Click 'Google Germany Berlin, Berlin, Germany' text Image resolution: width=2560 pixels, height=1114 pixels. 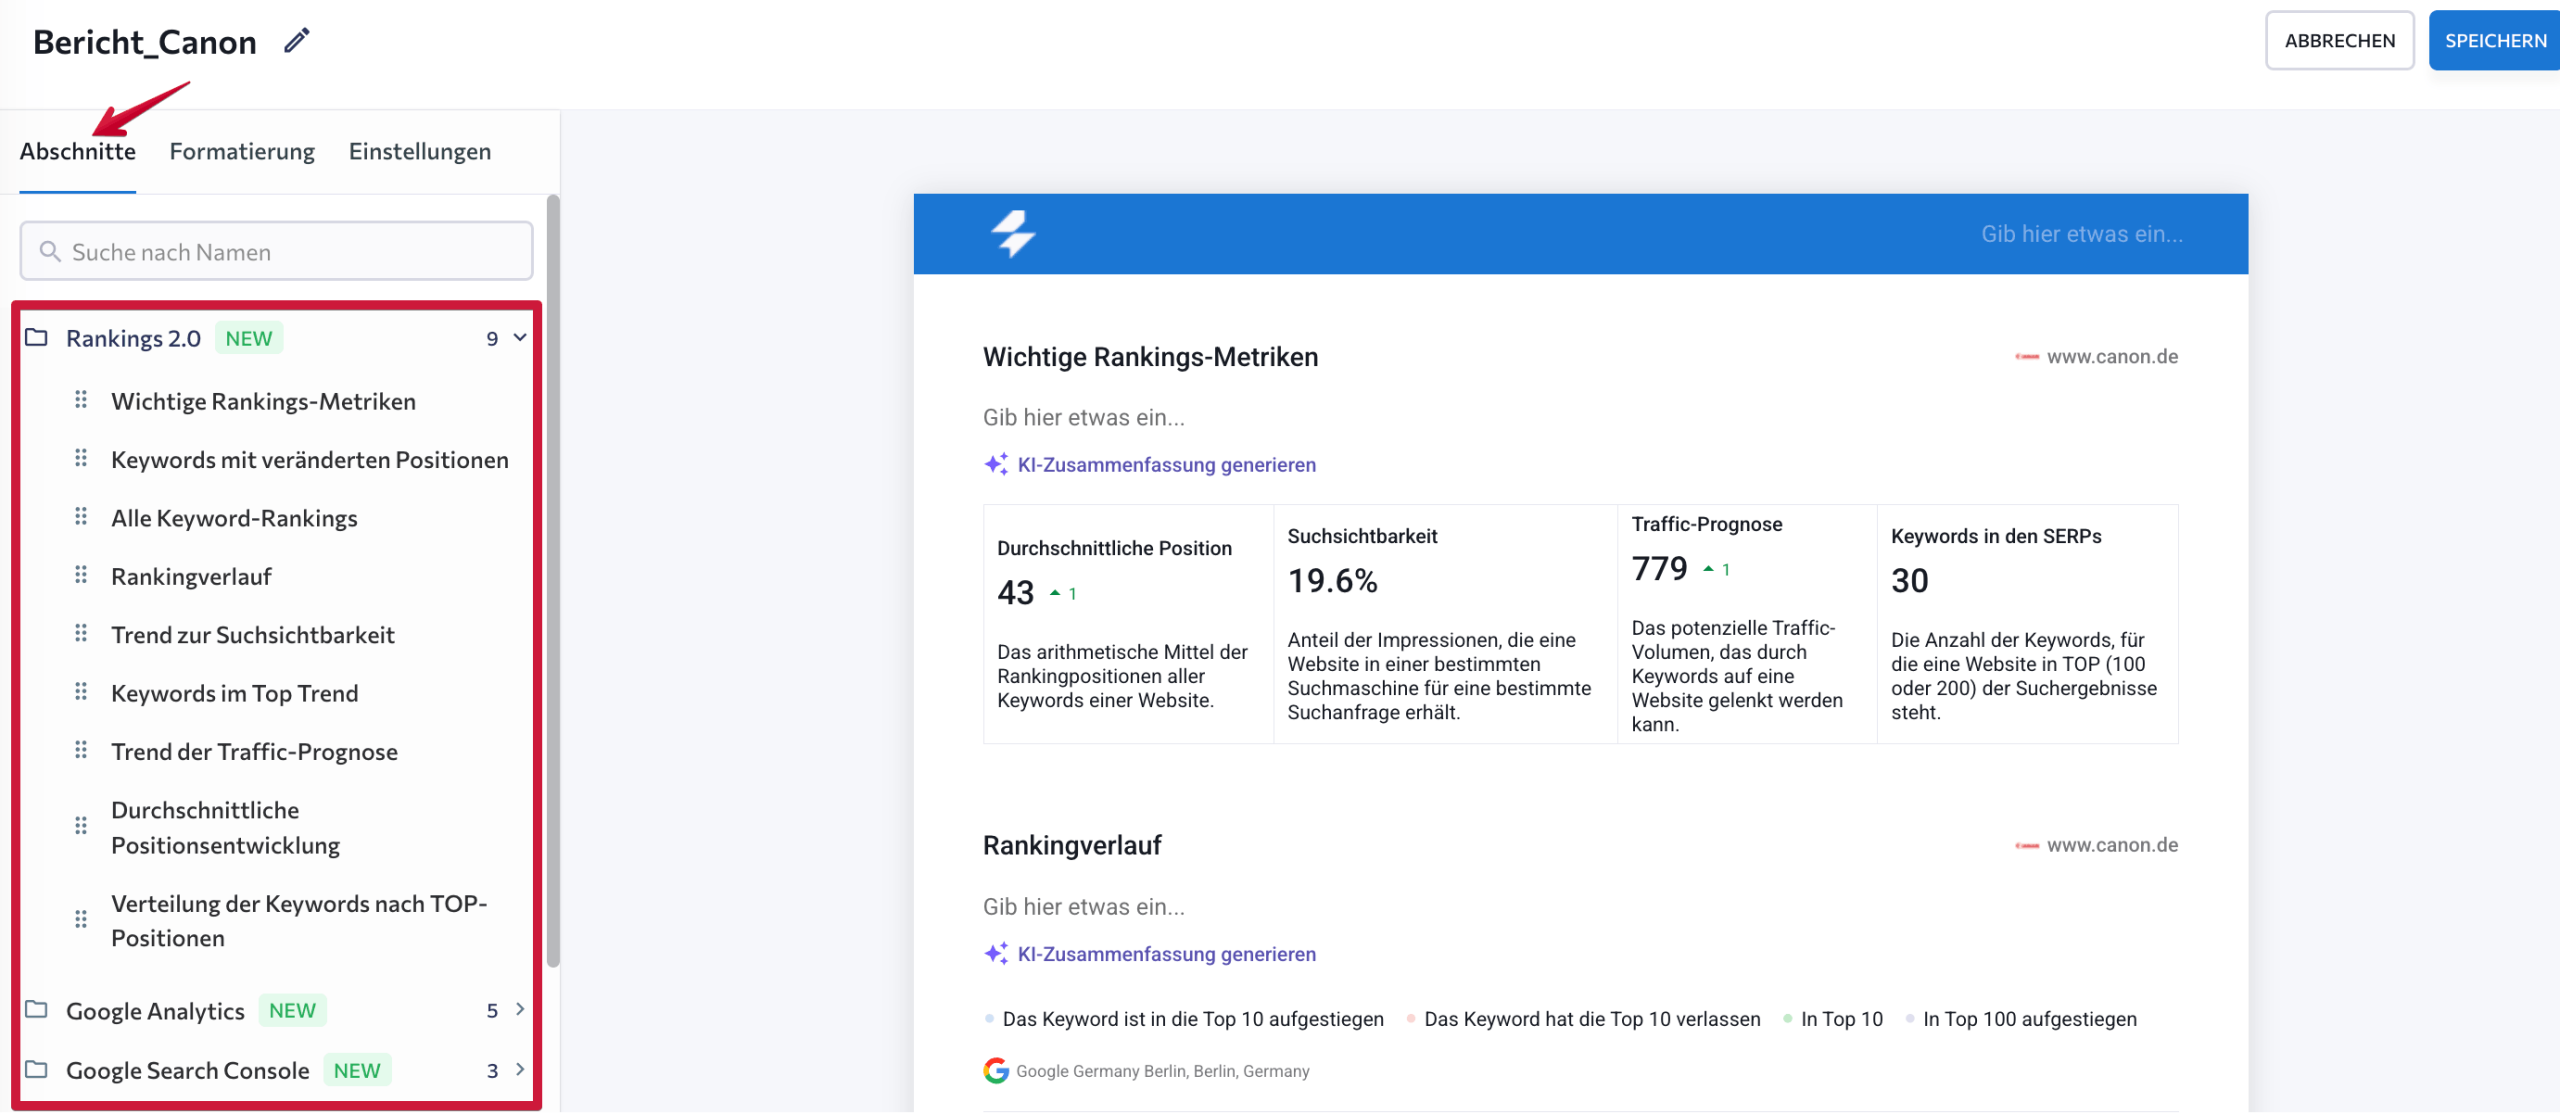(x=1162, y=1071)
